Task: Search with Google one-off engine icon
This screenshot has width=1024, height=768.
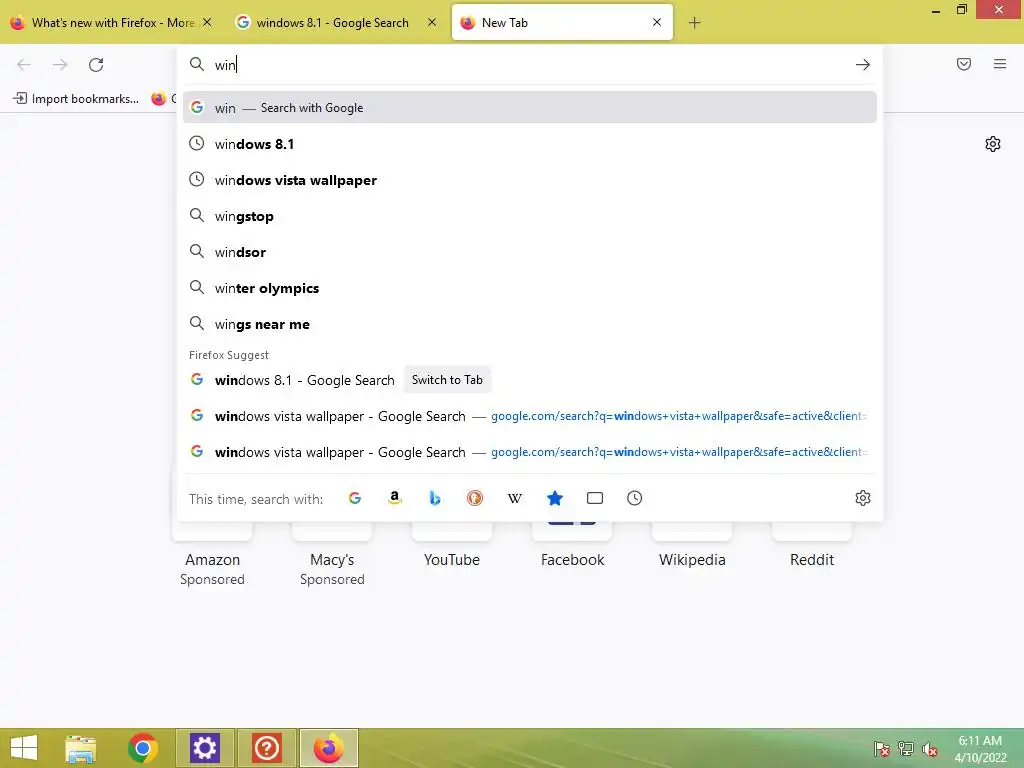Action: click(x=355, y=498)
